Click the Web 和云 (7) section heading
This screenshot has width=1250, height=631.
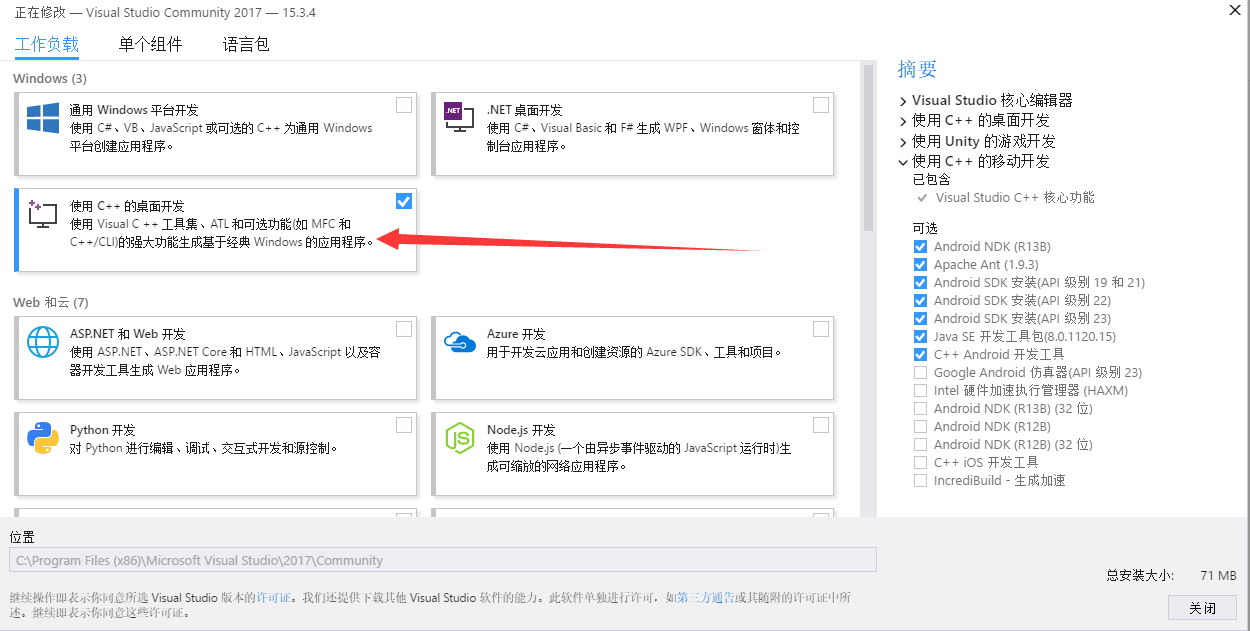(x=51, y=302)
